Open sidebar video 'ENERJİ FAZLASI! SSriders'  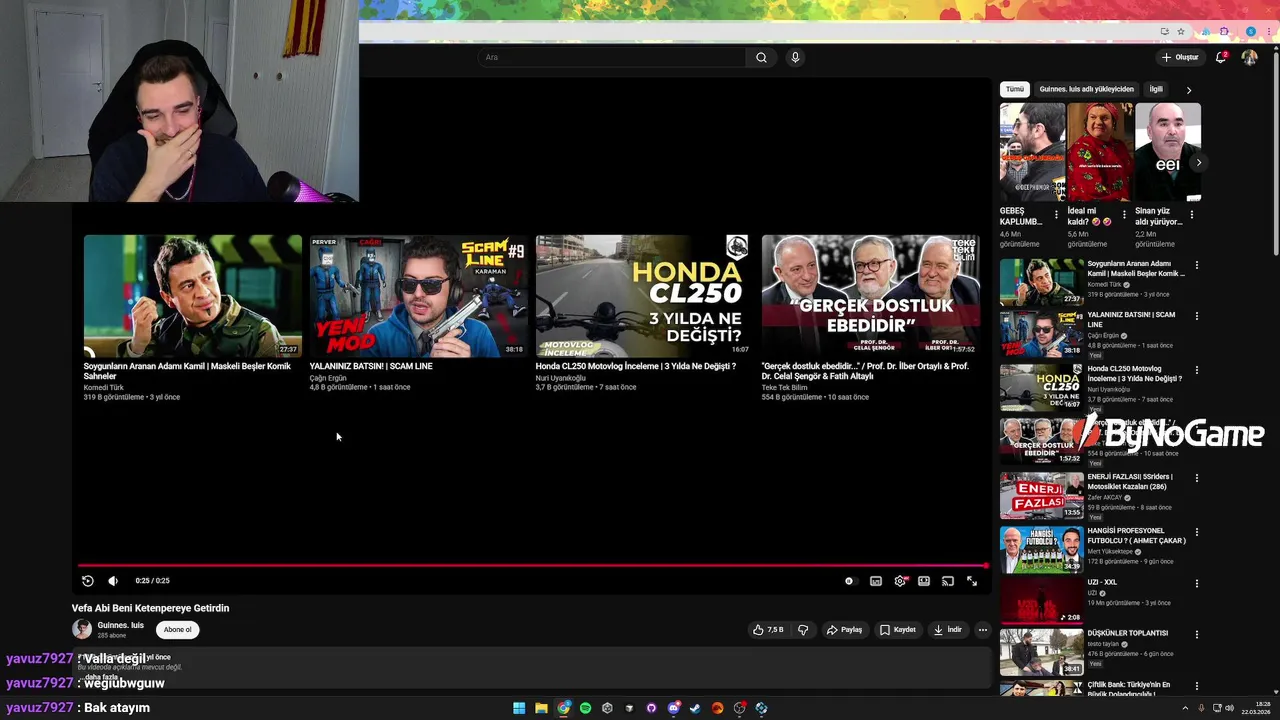tap(1041, 495)
